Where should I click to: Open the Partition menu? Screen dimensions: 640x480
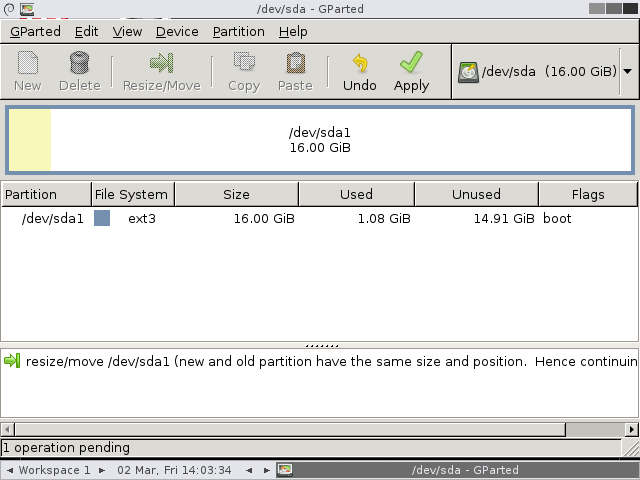click(x=238, y=31)
